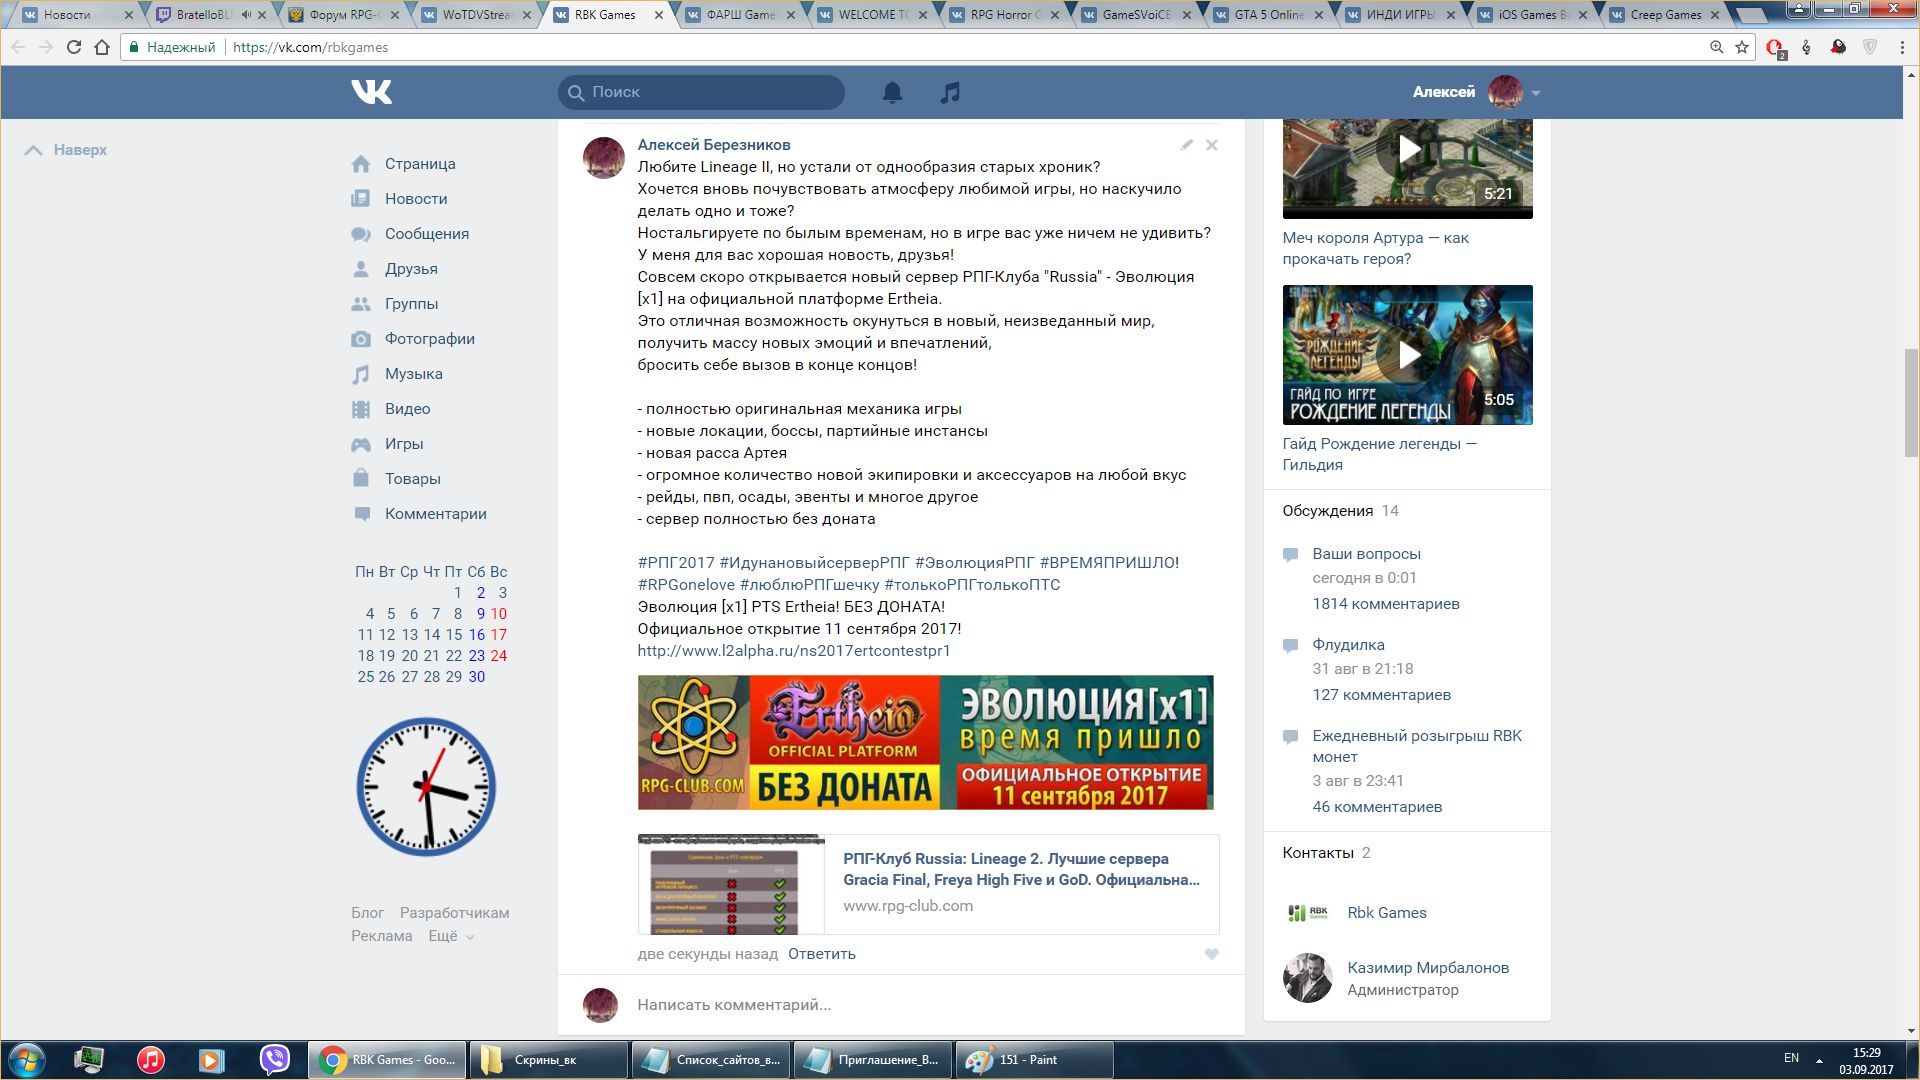Open Флудилка discussion
1920x1080 pixels.
(1348, 645)
